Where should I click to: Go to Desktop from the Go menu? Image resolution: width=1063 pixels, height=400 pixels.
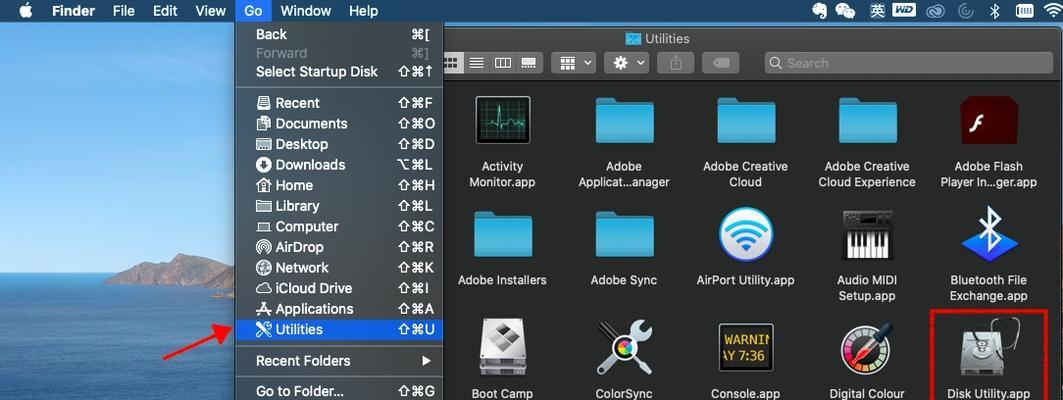coord(339,144)
